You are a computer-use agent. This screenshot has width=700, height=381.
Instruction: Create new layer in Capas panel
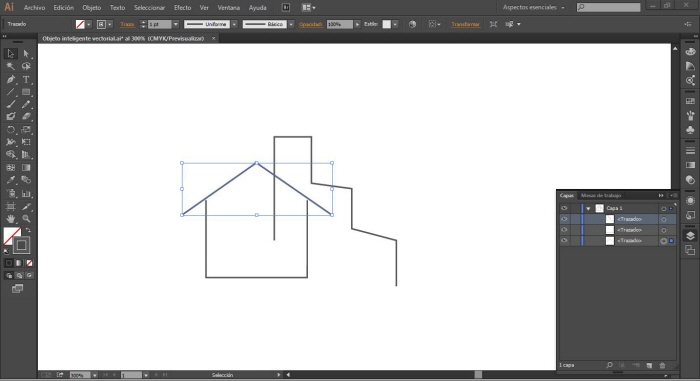tap(649, 365)
